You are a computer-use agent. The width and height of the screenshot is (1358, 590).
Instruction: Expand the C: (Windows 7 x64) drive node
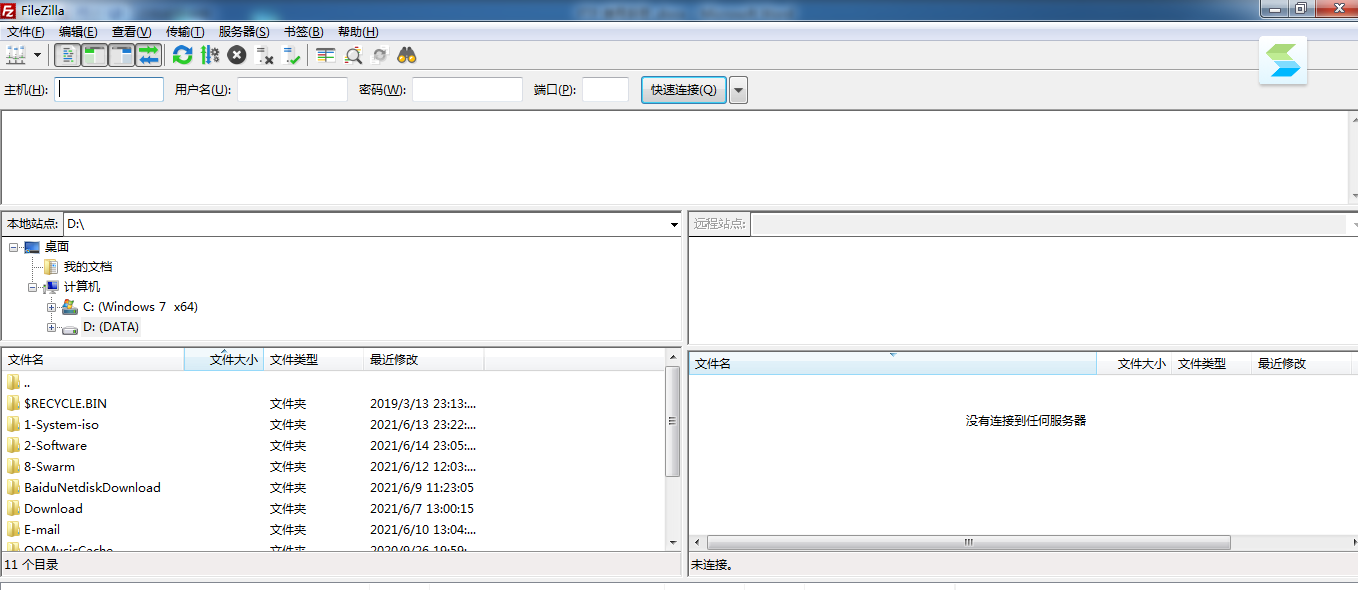tap(52, 307)
